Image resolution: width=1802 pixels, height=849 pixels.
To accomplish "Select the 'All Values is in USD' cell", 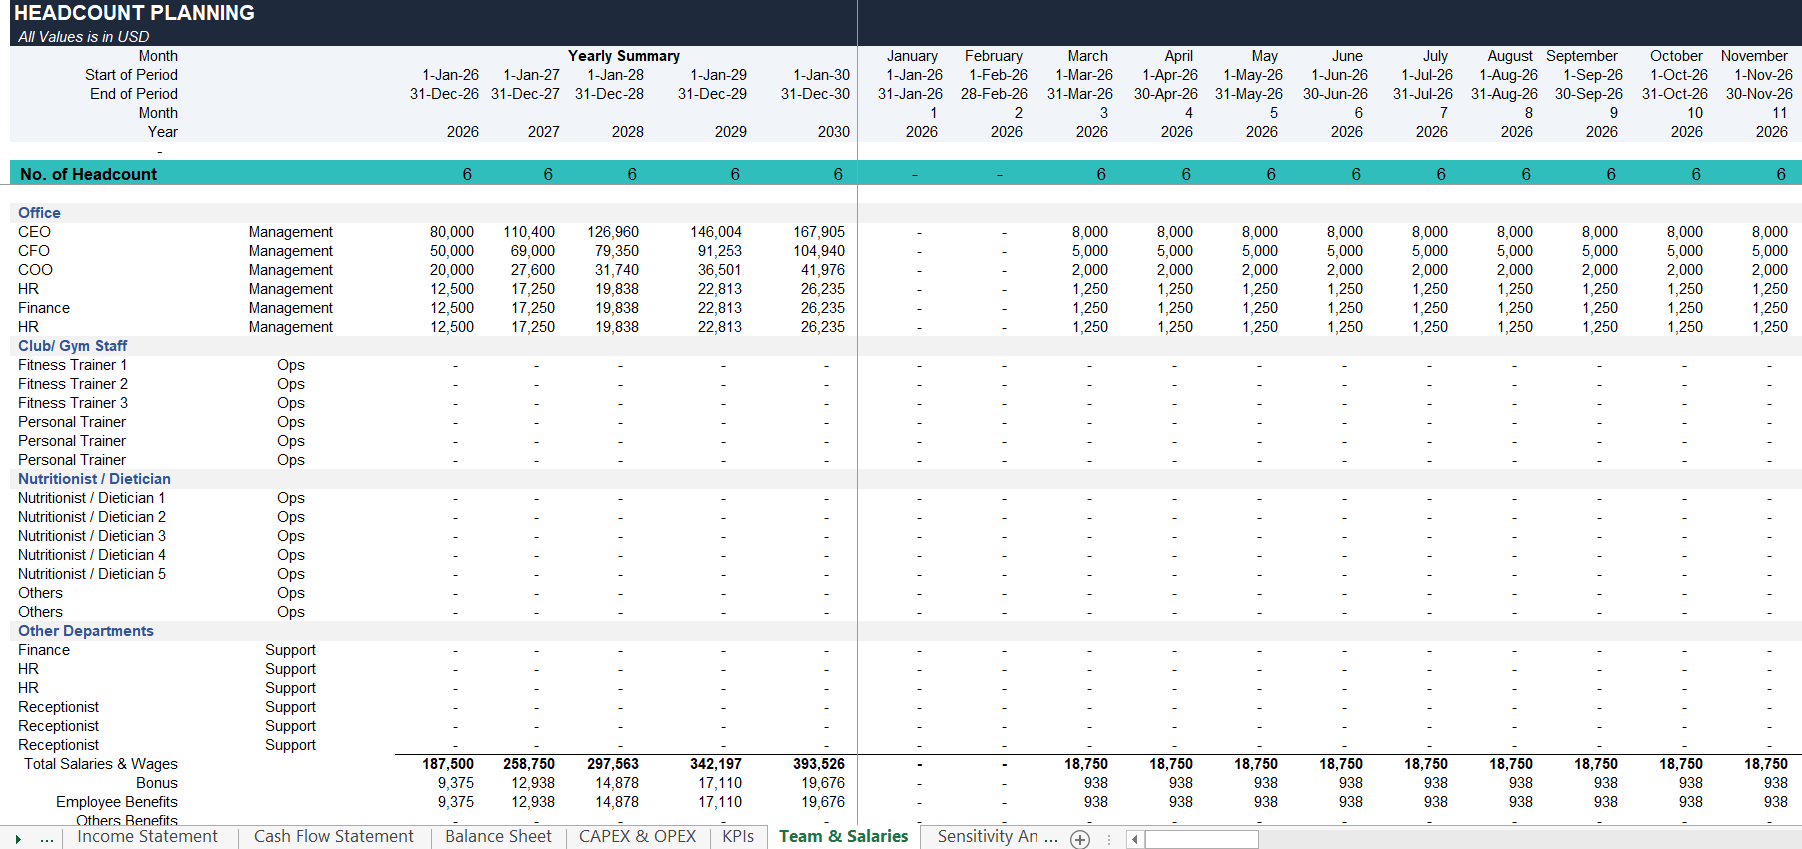I will [x=84, y=37].
